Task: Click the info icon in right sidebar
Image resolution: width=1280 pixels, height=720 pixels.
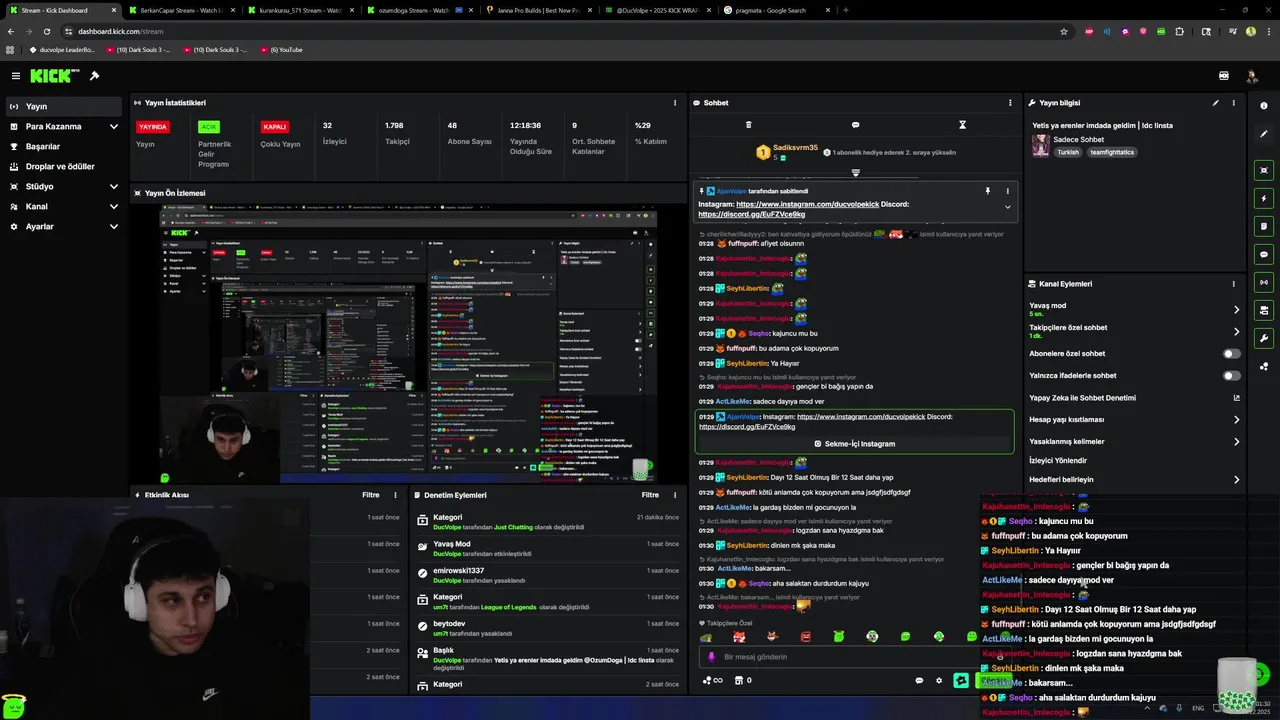Action: click(1264, 106)
